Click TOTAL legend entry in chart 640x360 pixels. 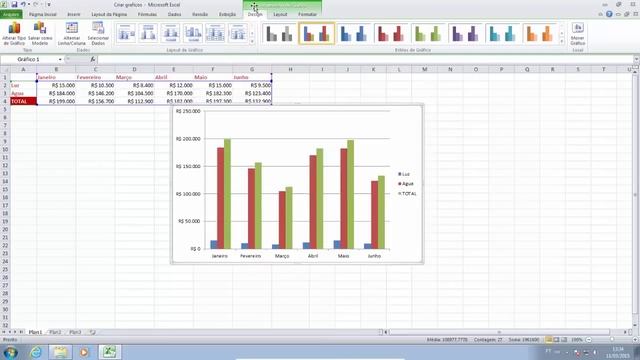(x=407, y=194)
